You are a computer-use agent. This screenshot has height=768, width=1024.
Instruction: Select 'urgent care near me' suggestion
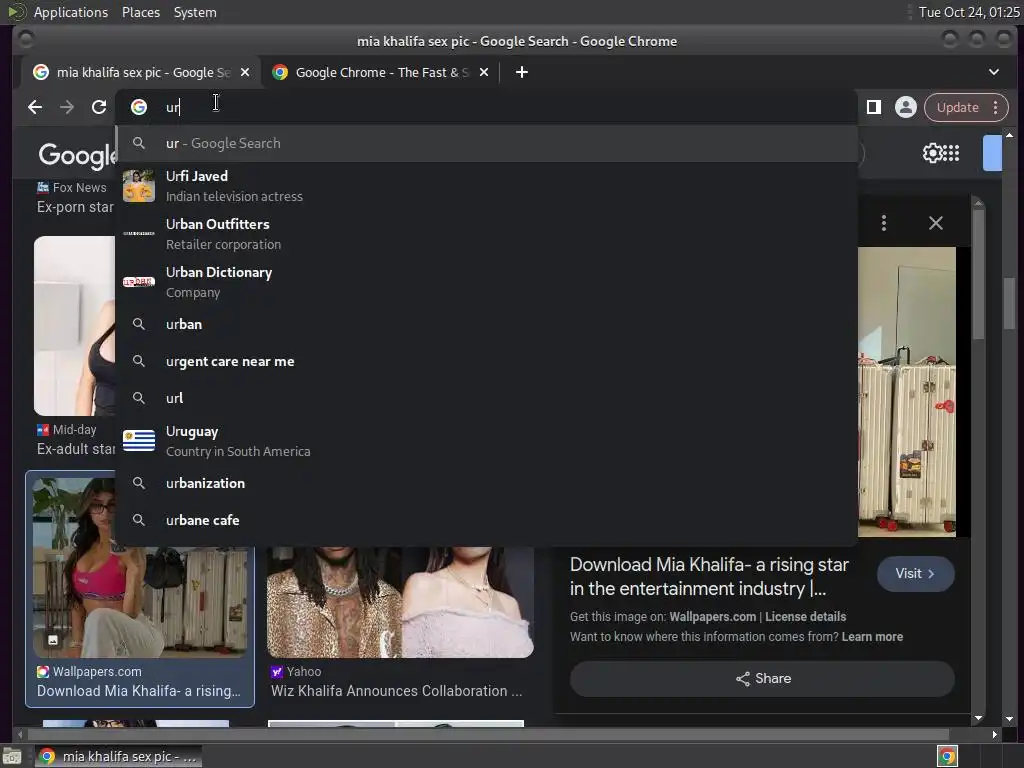coord(486,361)
